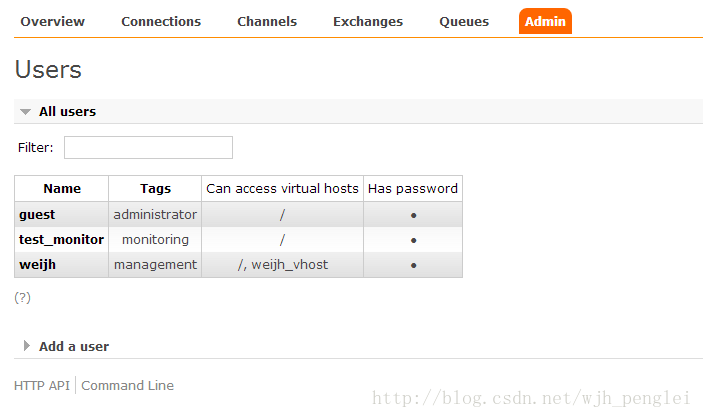This screenshot has height=418, width=703.
Task: Open the weijh user page
Action: pos(37,265)
